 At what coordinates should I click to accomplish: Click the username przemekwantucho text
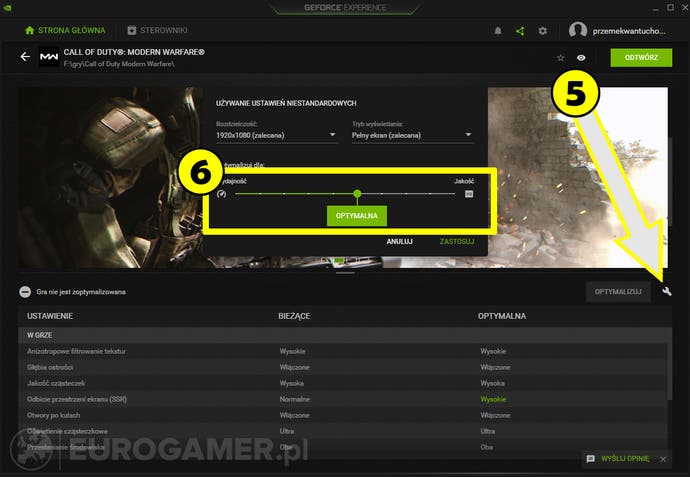(629, 31)
